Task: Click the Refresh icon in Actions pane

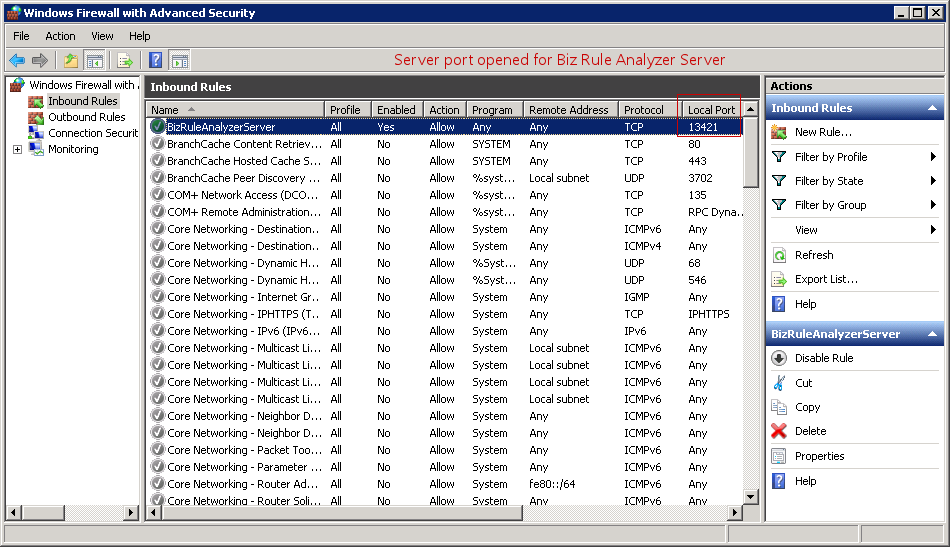Action: click(x=779, y=255)
